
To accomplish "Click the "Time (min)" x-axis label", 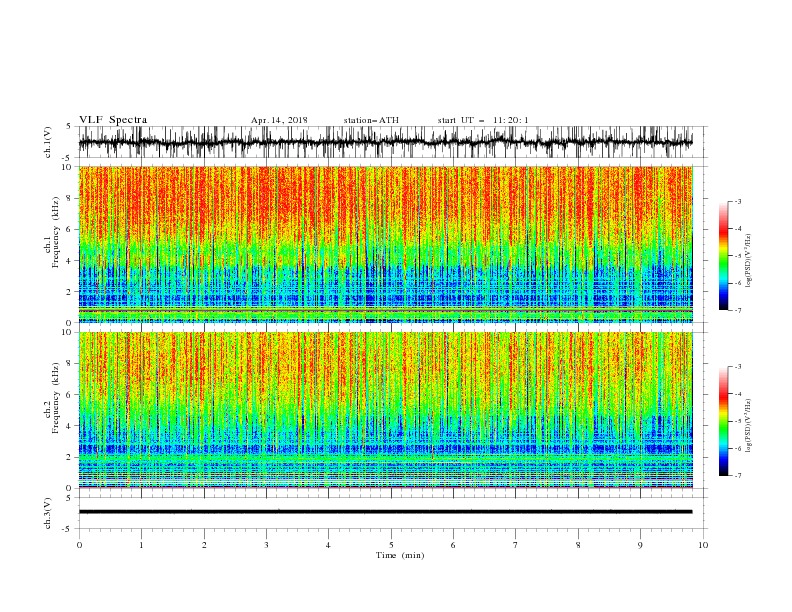I will pyautogui.click(x=400, y=555).
